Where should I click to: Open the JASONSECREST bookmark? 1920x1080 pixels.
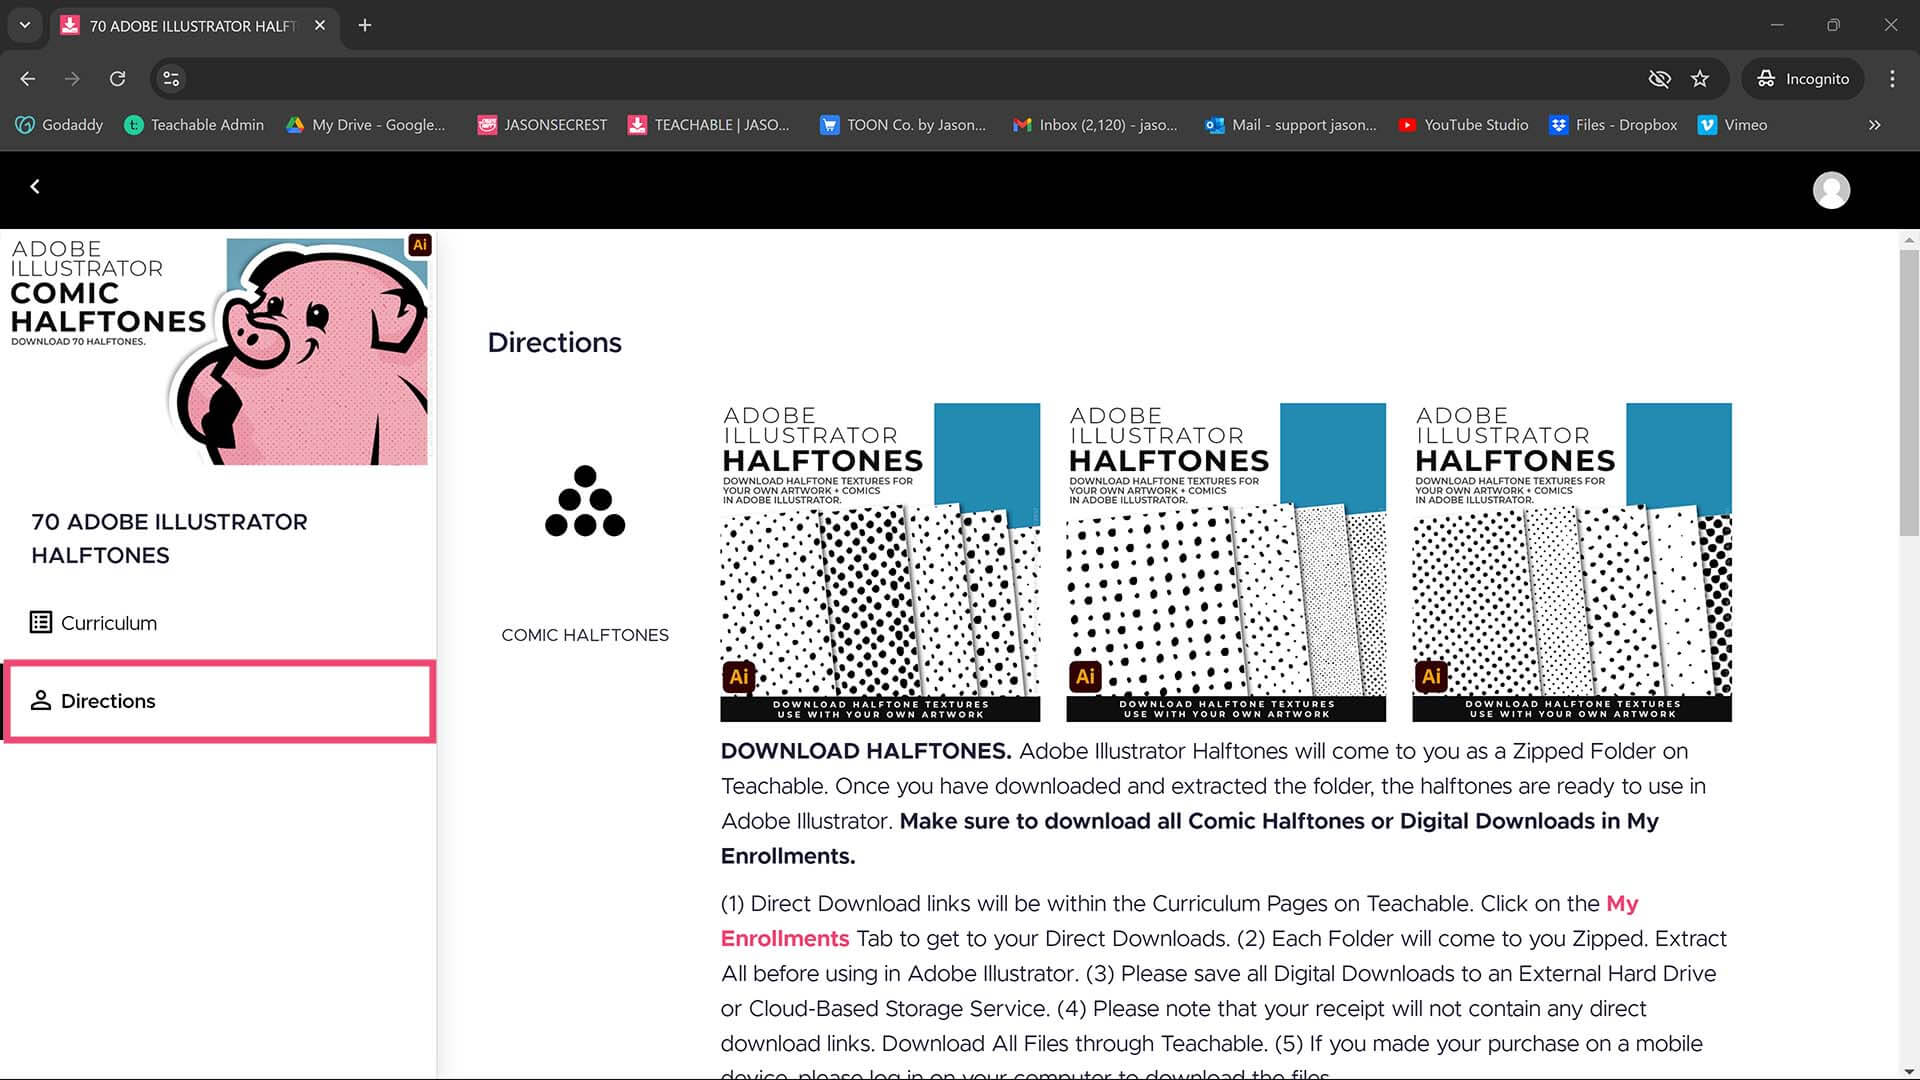click(543, 125)
